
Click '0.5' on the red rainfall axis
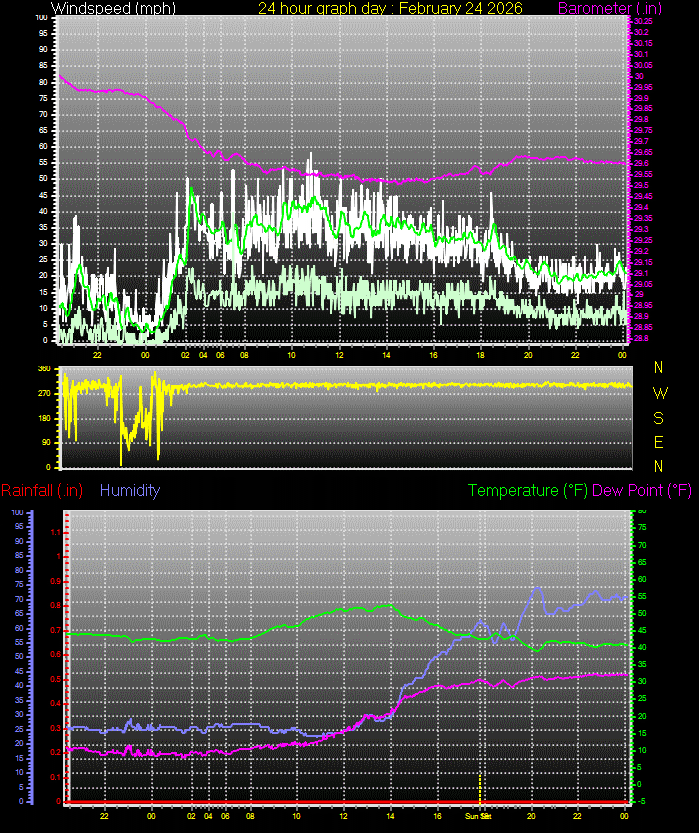pos(56,679)
